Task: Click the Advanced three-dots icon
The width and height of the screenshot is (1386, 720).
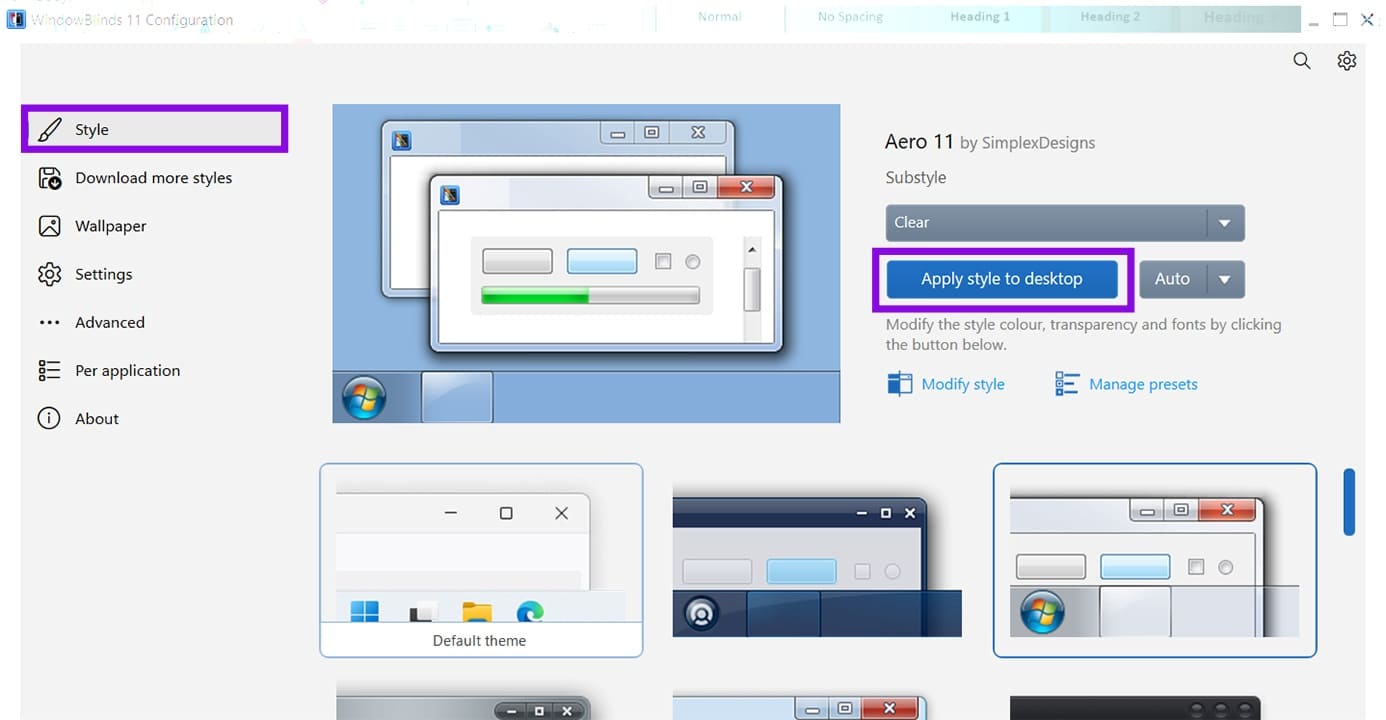Action: tap(49, 322)
